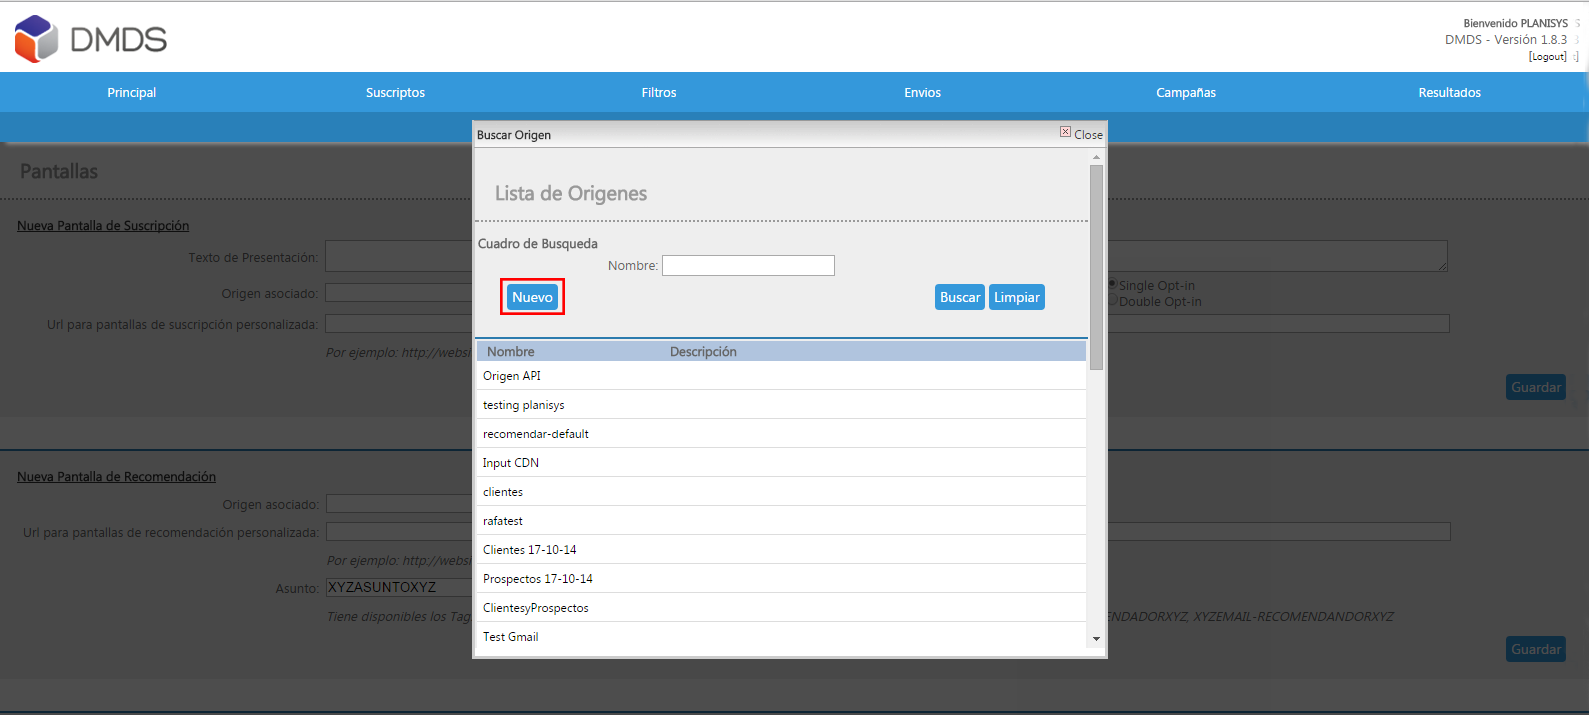Open the Principal menu
The image size is (1589, 715).
coord(132,92)
